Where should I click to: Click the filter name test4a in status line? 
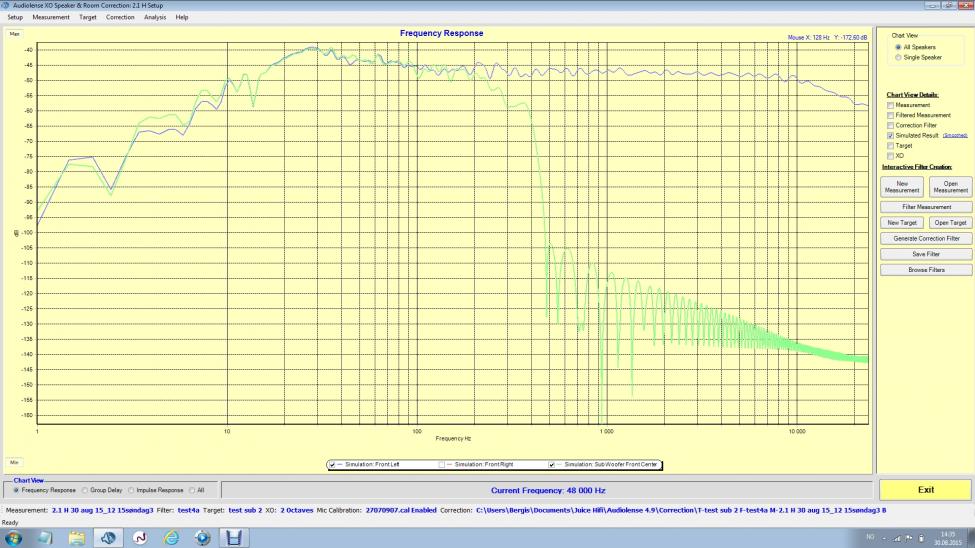tap(188, 511)
